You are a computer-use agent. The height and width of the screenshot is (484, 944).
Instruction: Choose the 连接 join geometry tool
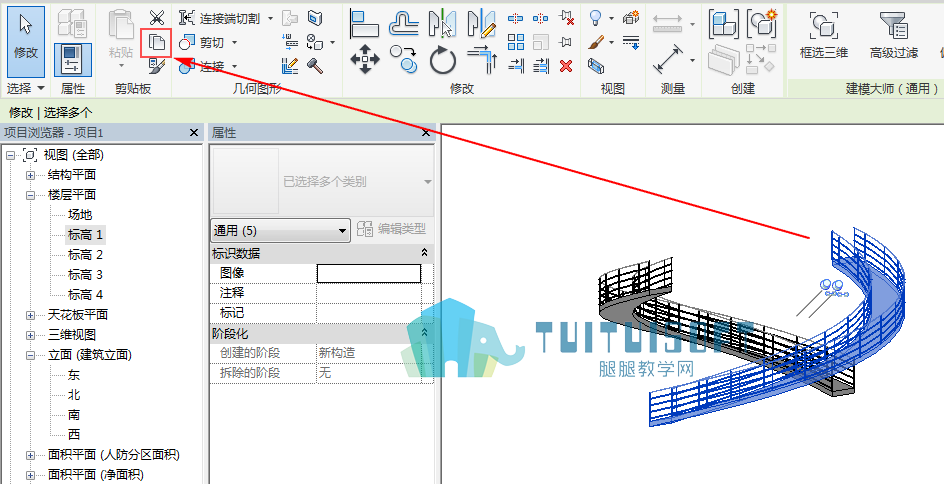[x=202, y=66]
